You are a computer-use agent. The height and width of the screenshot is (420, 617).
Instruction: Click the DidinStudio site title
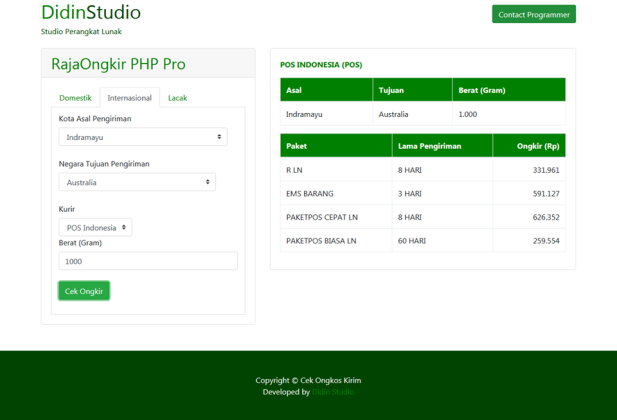click(x=91, y=13)
